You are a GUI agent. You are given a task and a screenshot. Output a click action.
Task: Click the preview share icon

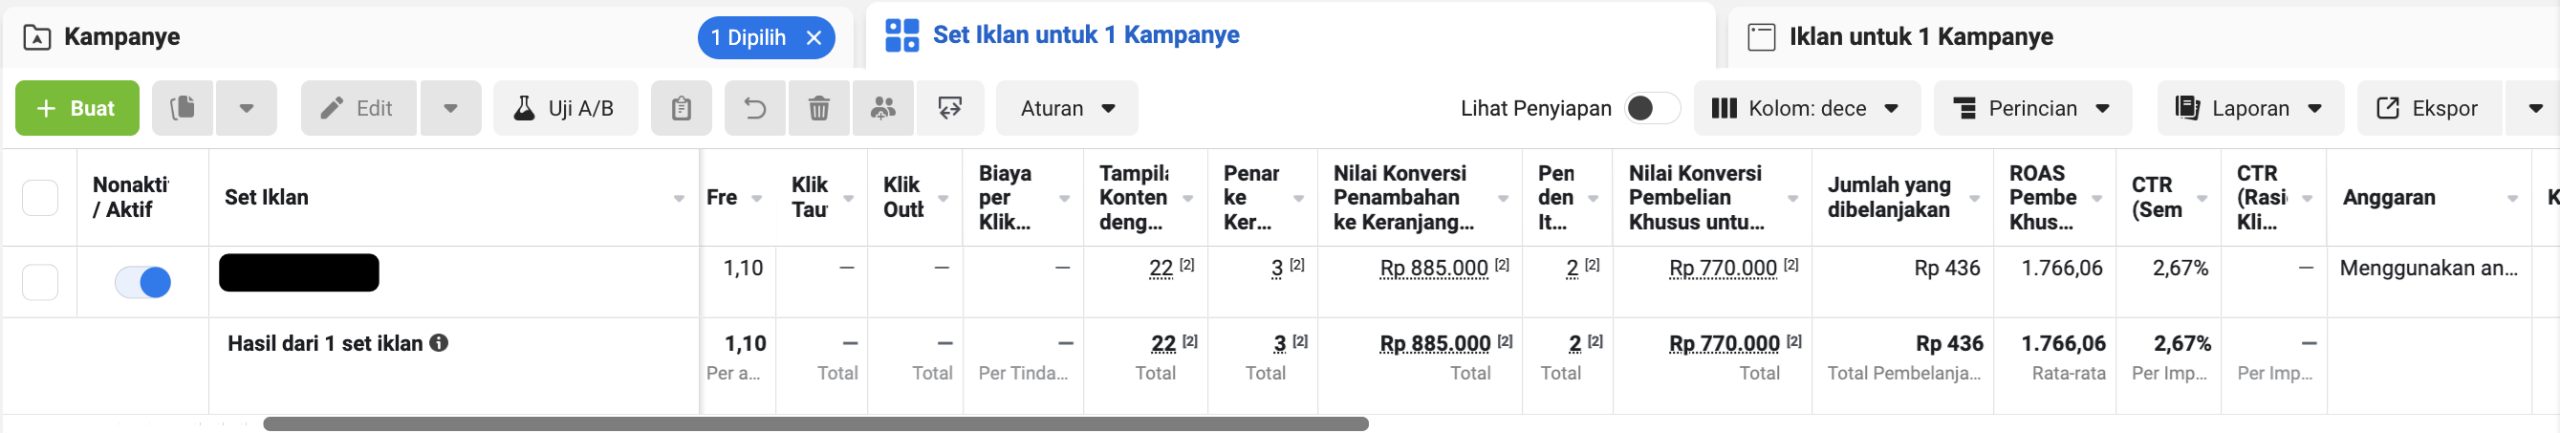click(949, 108)
